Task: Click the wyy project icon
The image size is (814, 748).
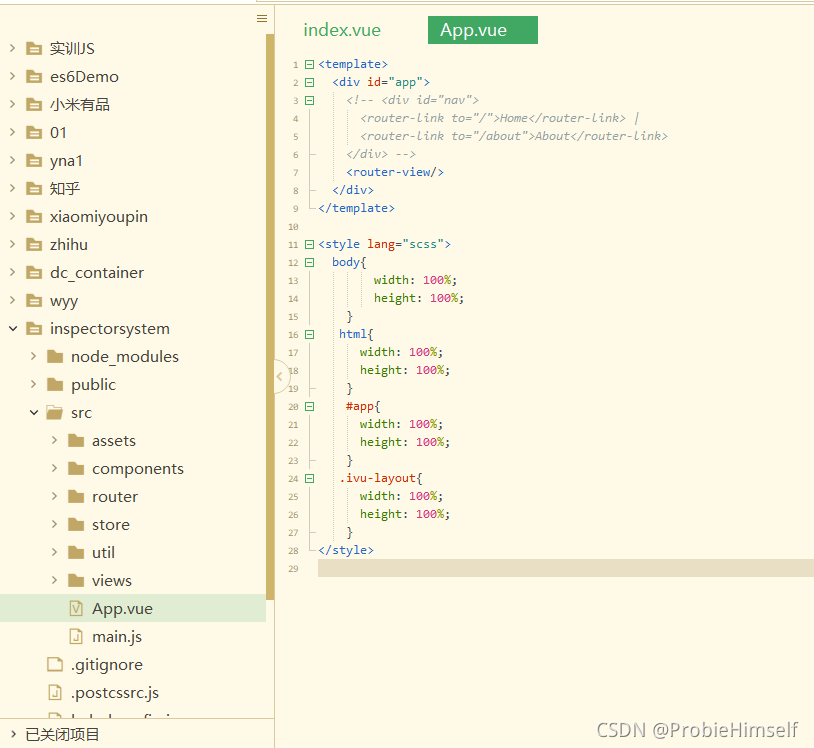Action: (x=34, y=301)
